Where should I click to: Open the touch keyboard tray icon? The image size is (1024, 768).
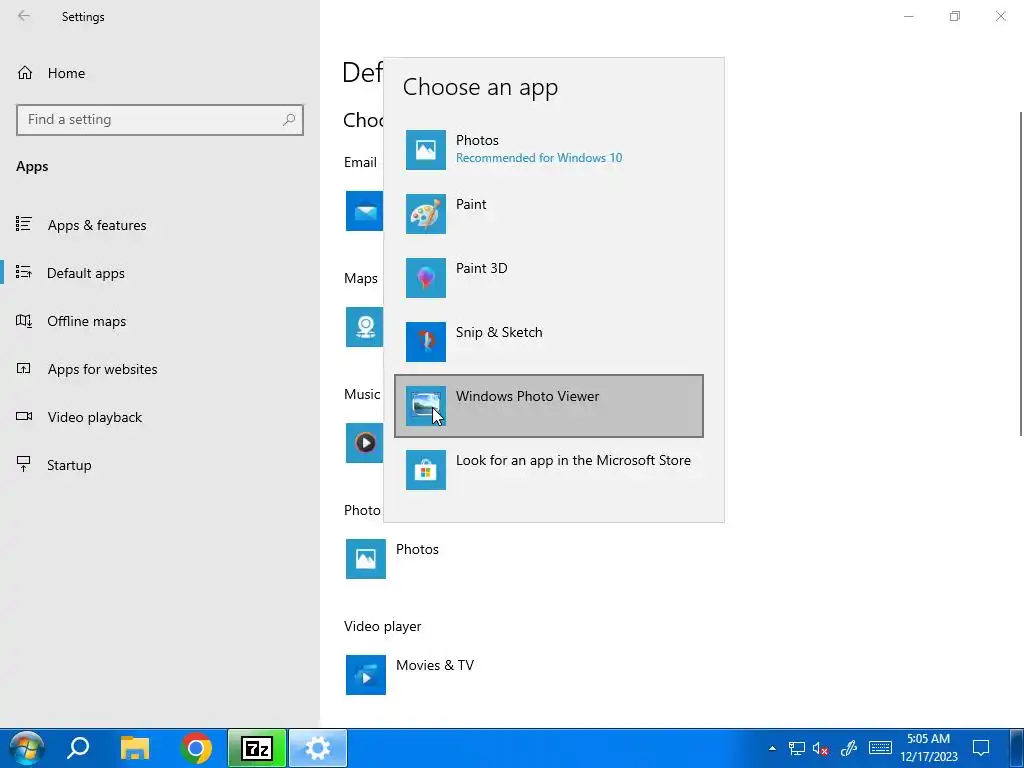880,748
